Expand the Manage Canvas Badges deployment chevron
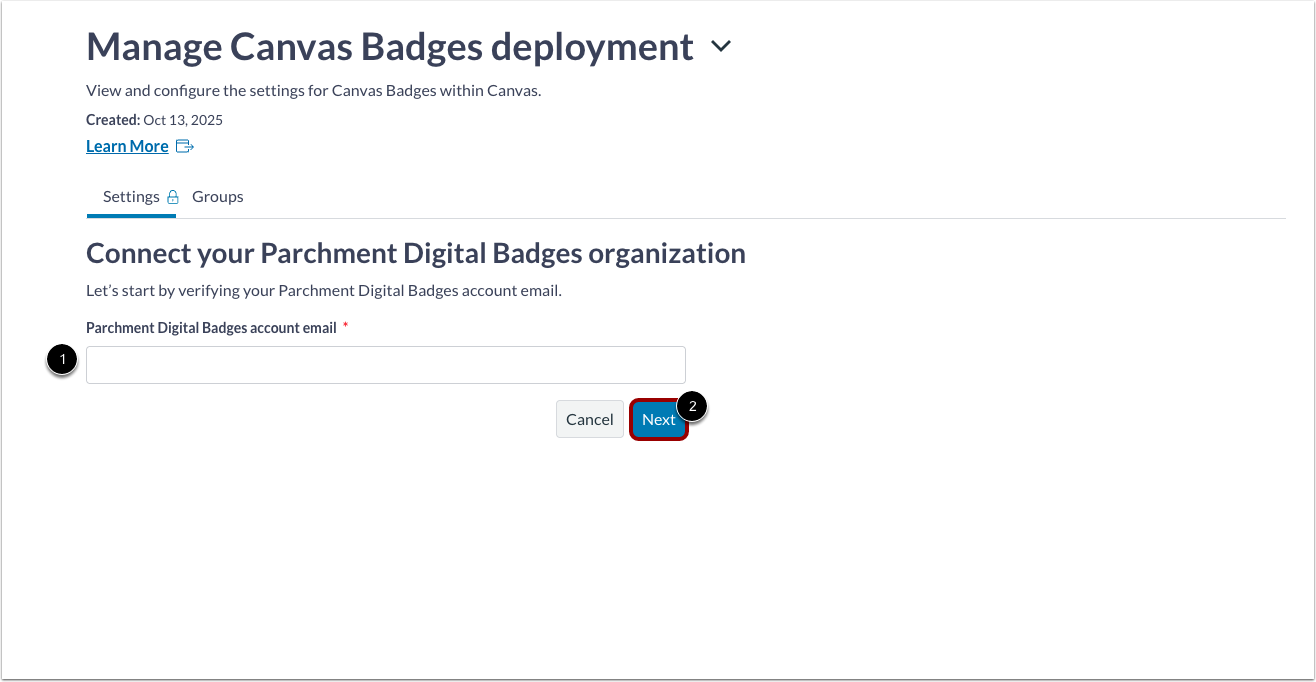The width and height of the screenshot is (1316, 682). click(x=721, y=47)
